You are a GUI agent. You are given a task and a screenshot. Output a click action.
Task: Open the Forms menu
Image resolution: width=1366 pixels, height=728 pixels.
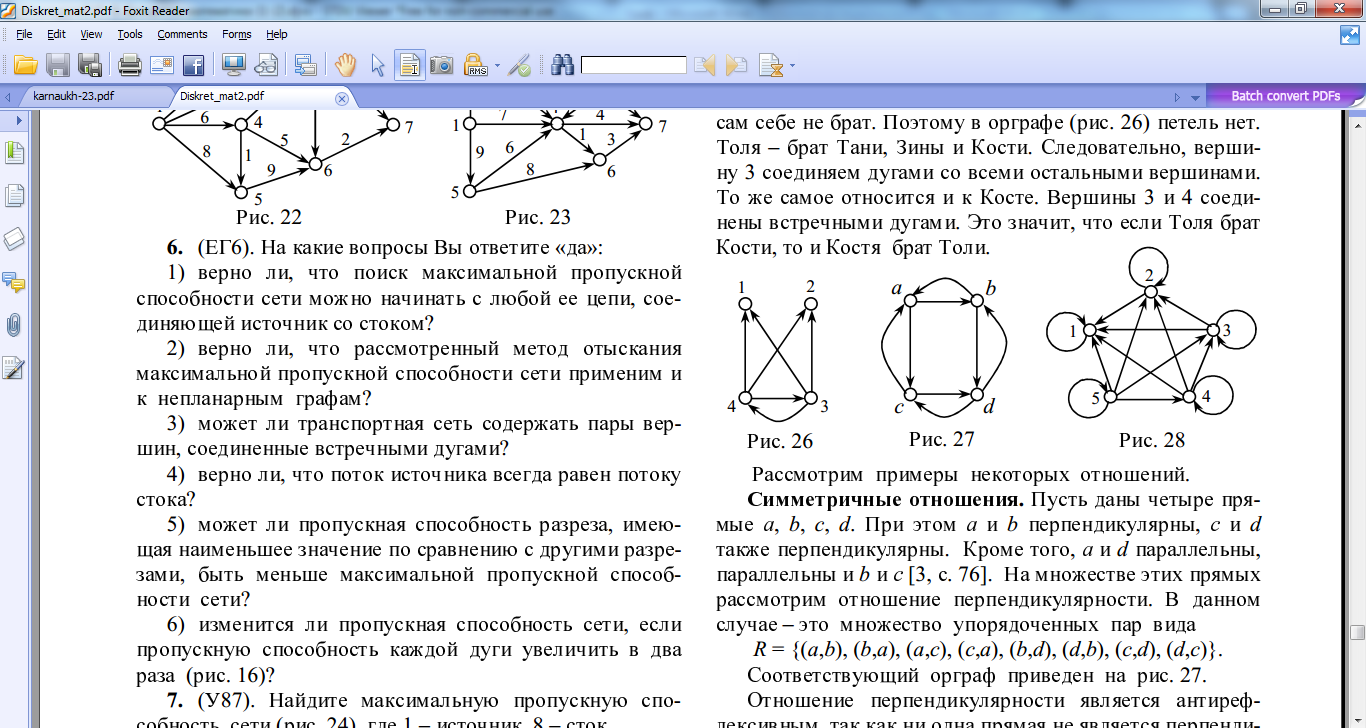click(237, 34)
